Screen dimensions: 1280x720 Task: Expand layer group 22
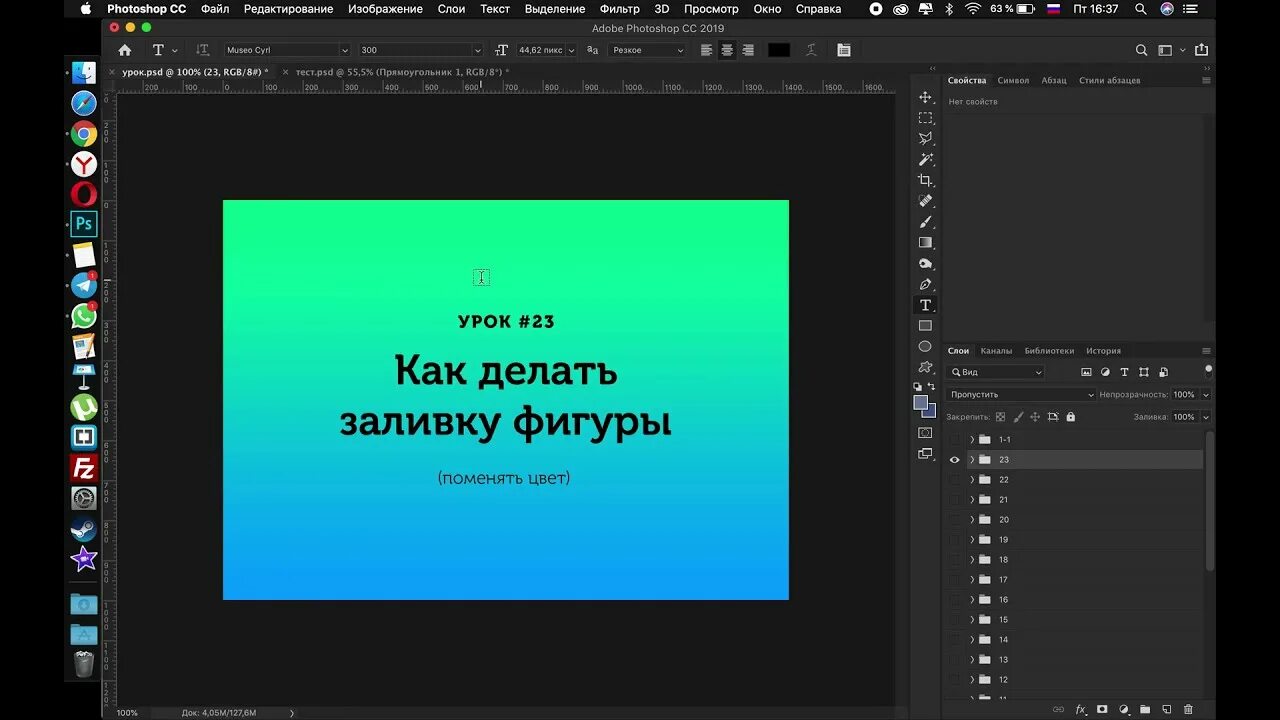point(971,479)
